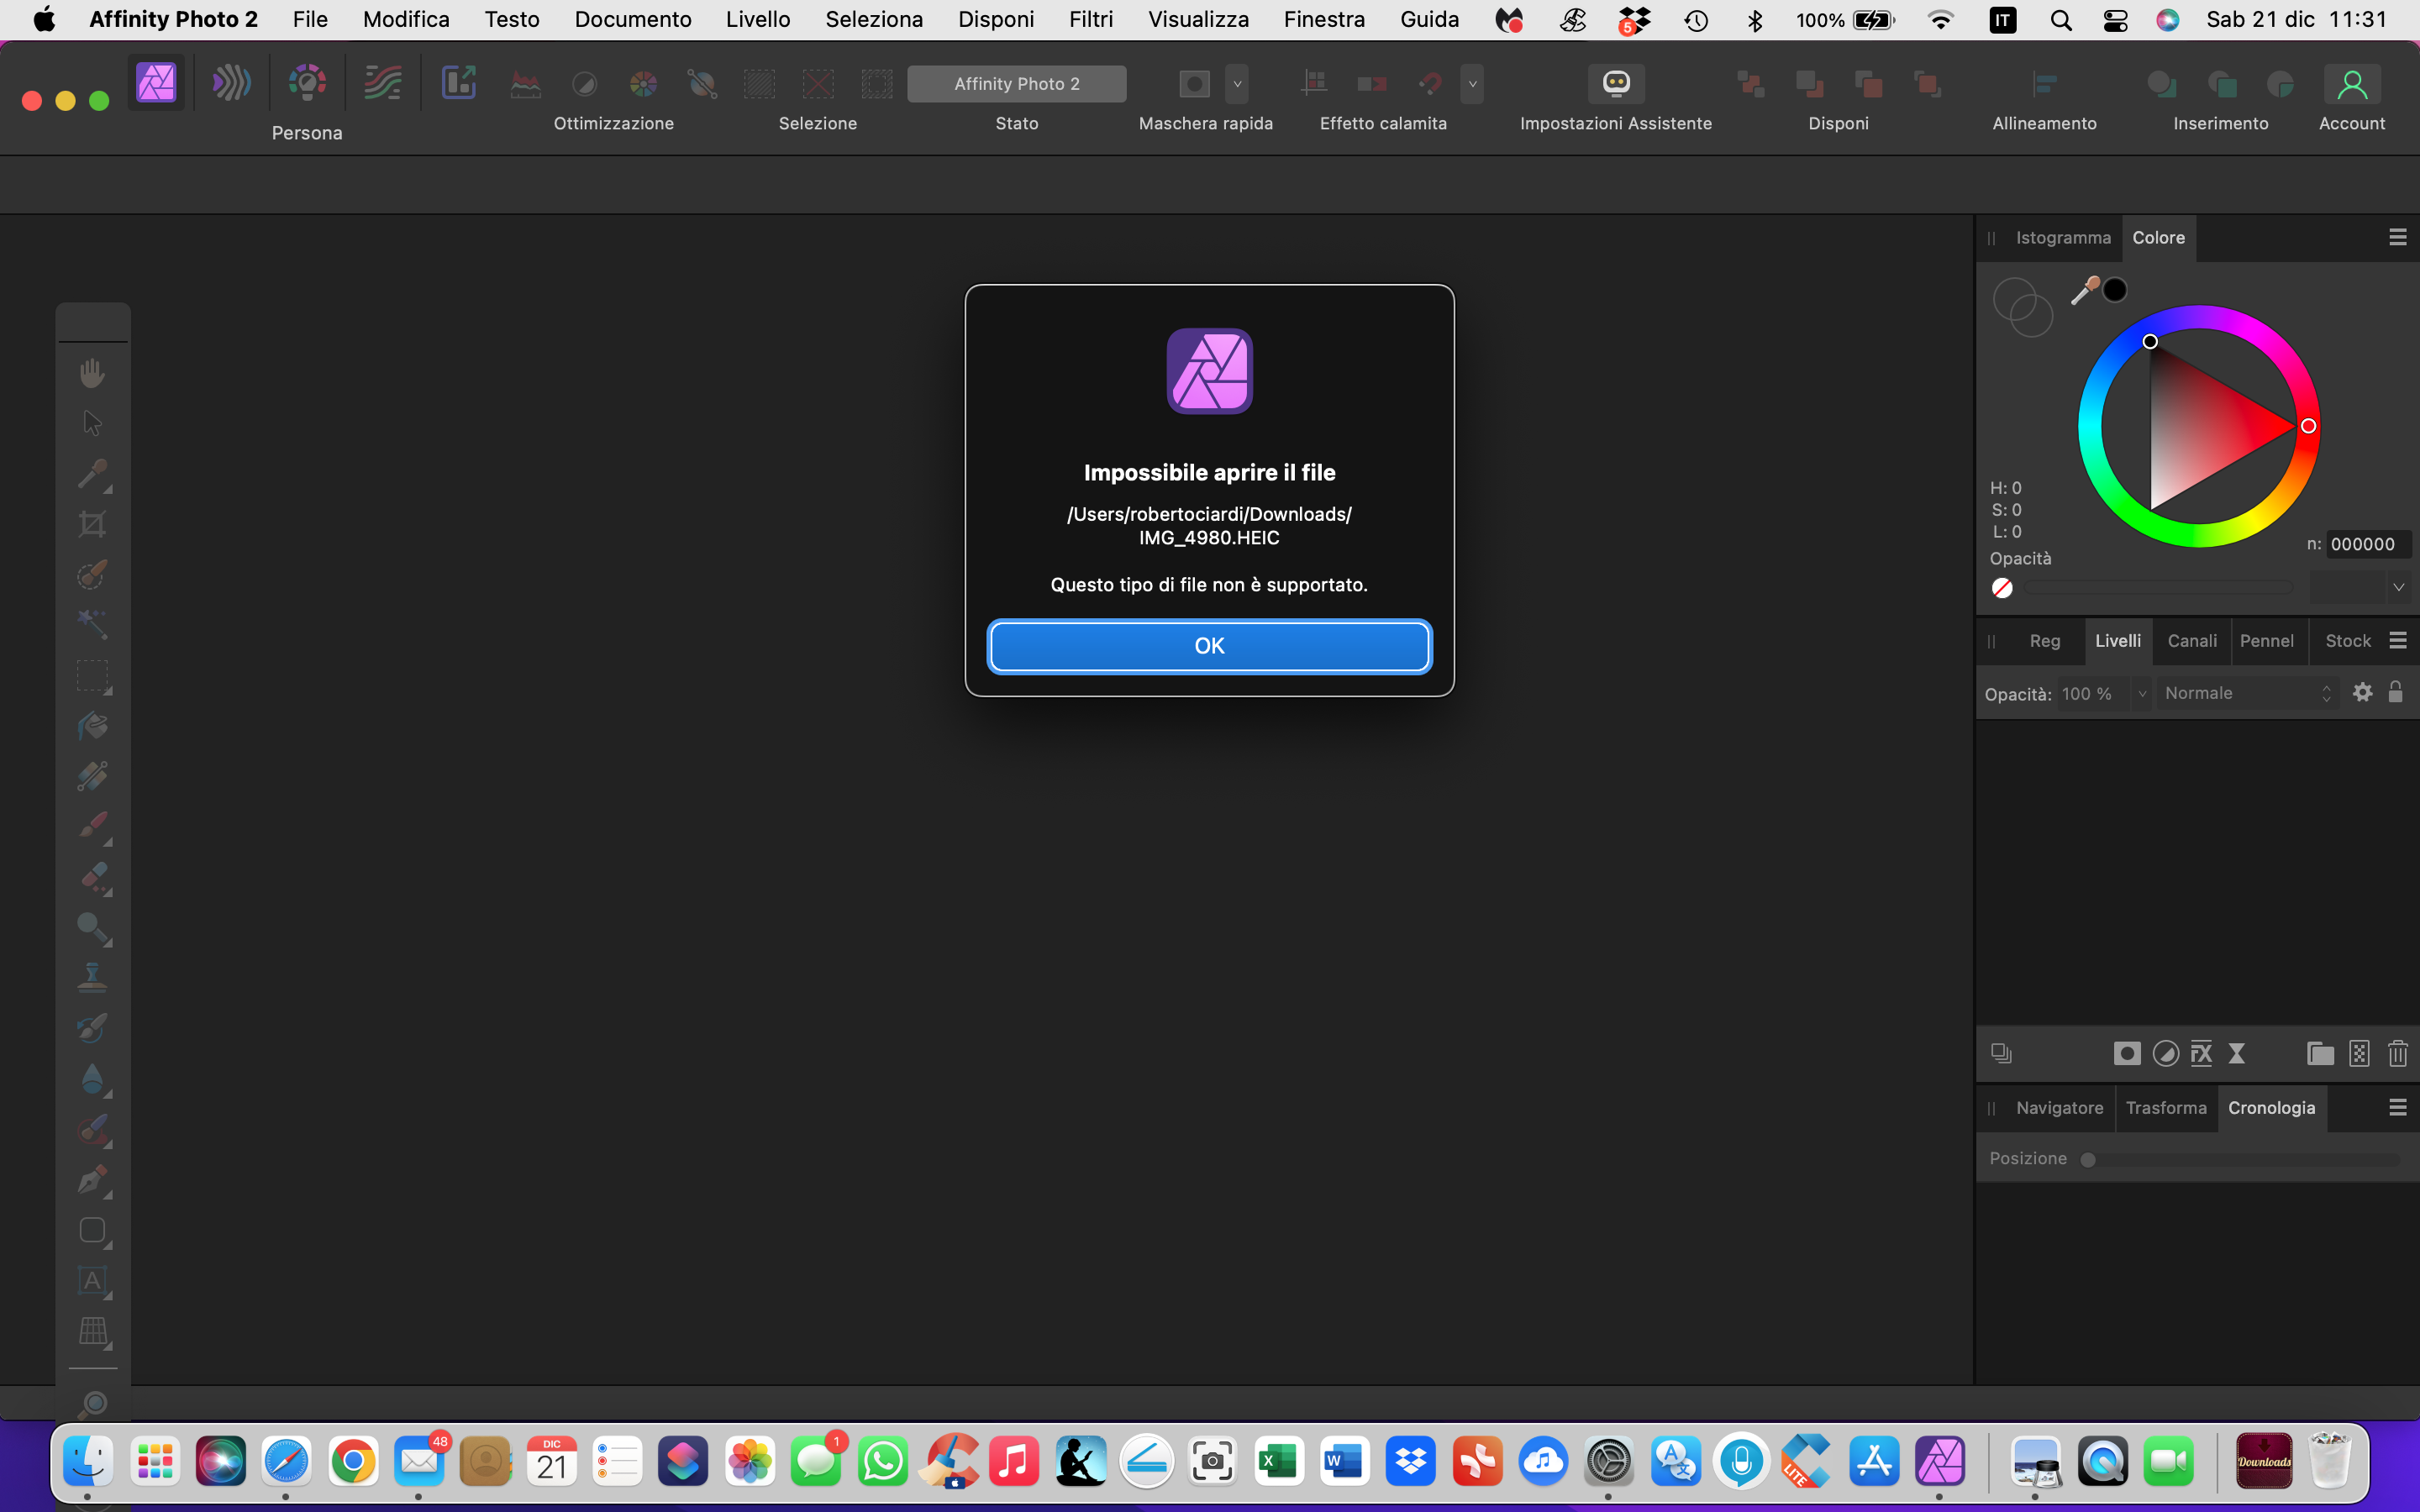Click the color Opacità slider
2420x1512 pixels.
pos(2160,588)
